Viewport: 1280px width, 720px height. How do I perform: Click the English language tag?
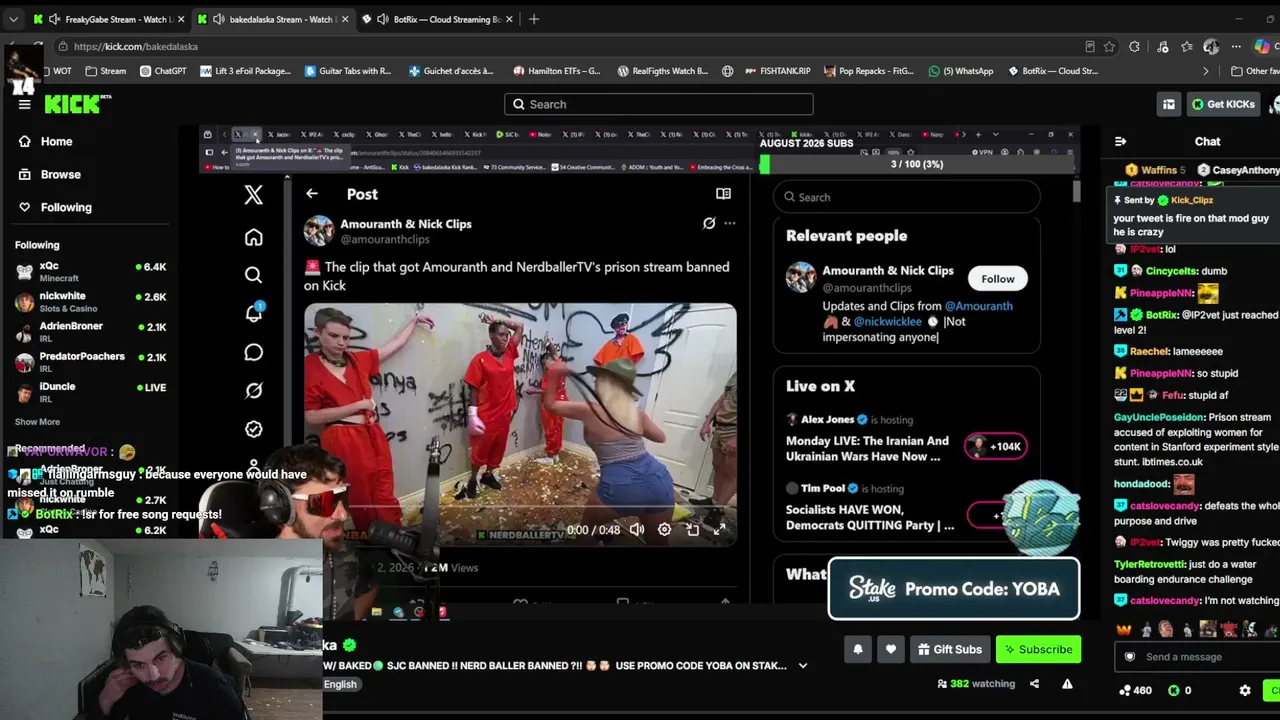[340, 684]
